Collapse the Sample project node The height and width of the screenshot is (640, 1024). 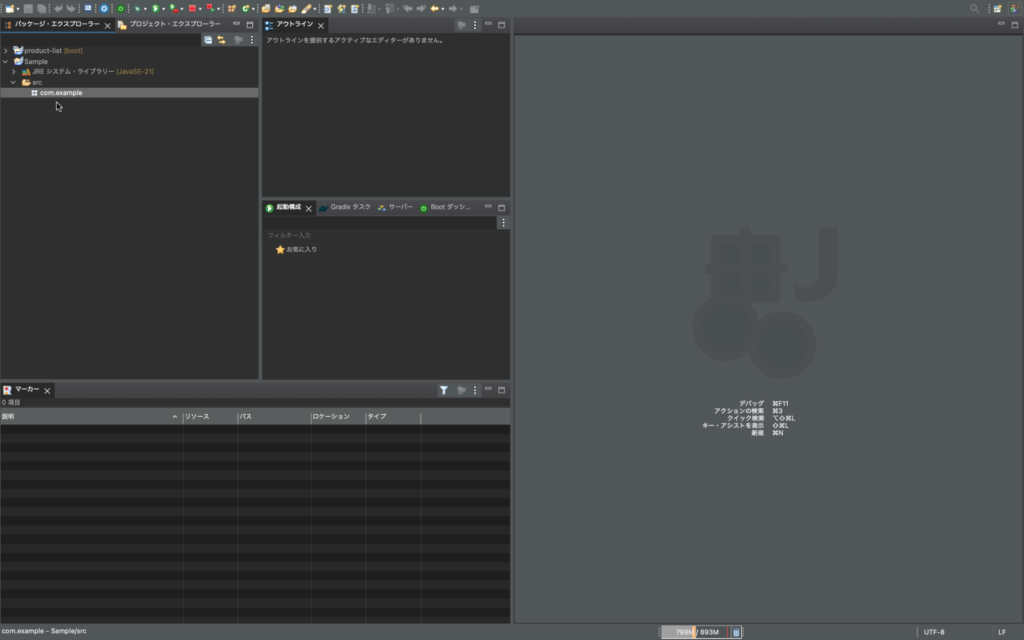point(6,61)
